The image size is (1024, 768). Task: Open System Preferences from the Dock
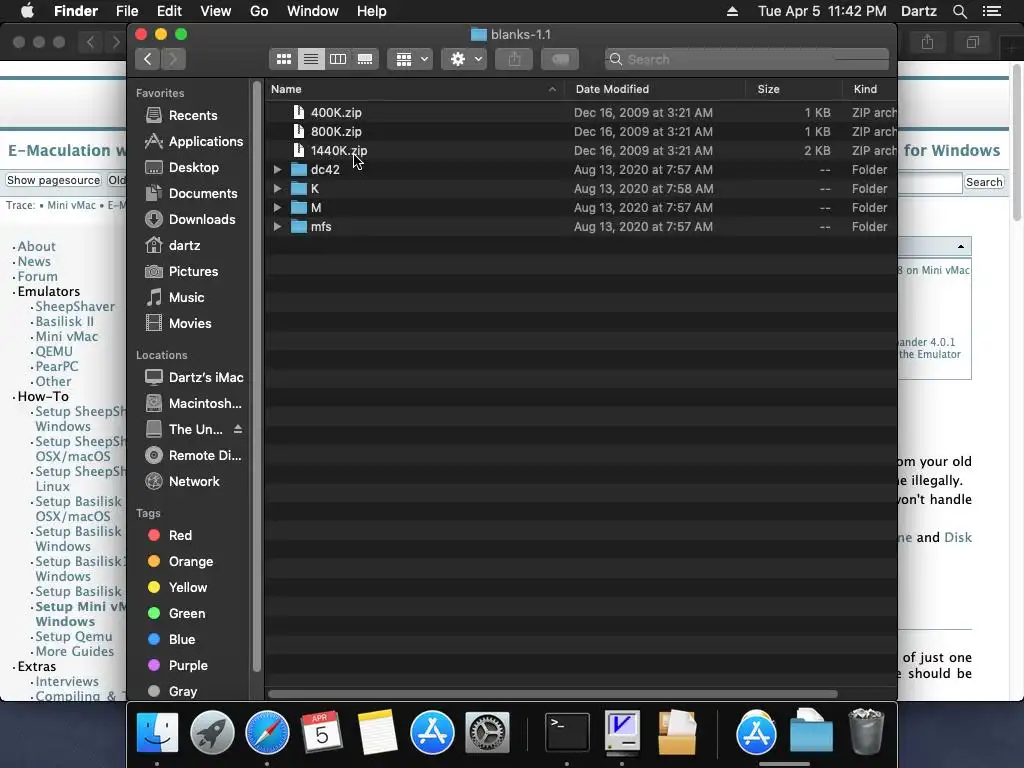click(487, 732)
